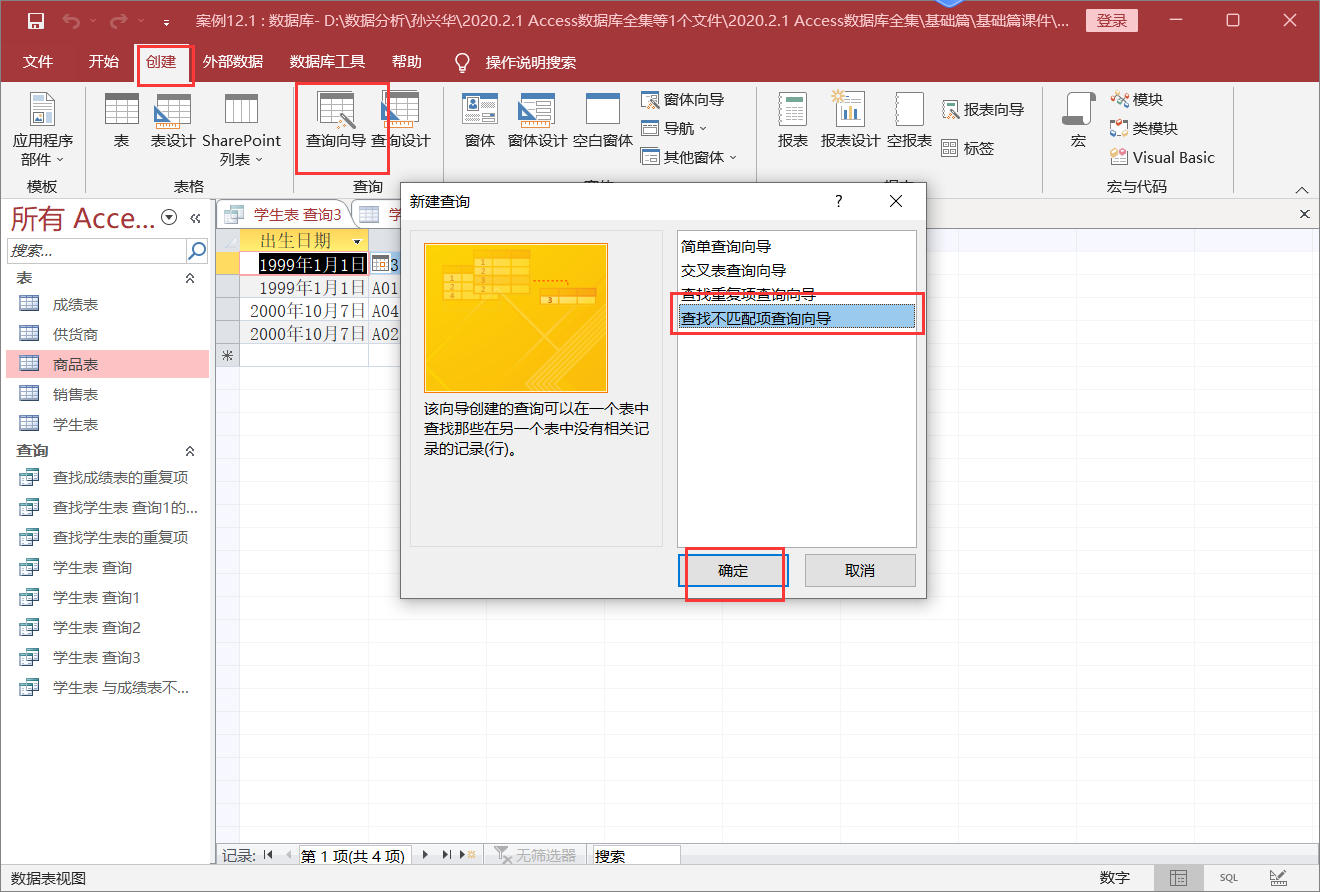Open the navigation pane category dropdown
This screenshot has height=892, width=1320.
[169, 217]
